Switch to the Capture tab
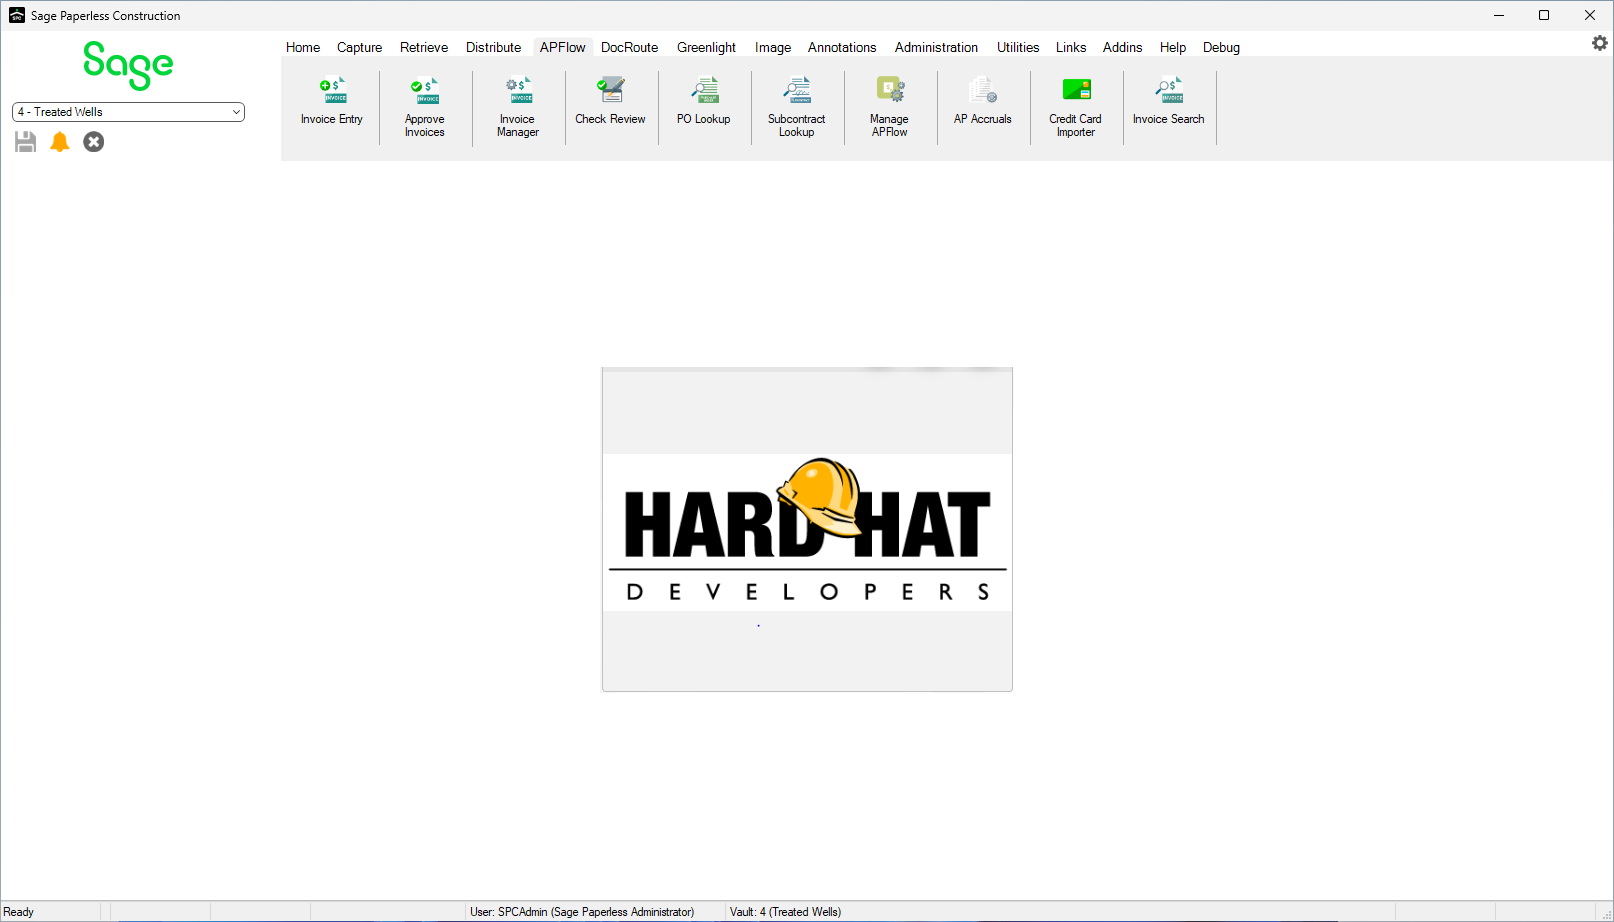1614x922 pixels. point(359,47)
